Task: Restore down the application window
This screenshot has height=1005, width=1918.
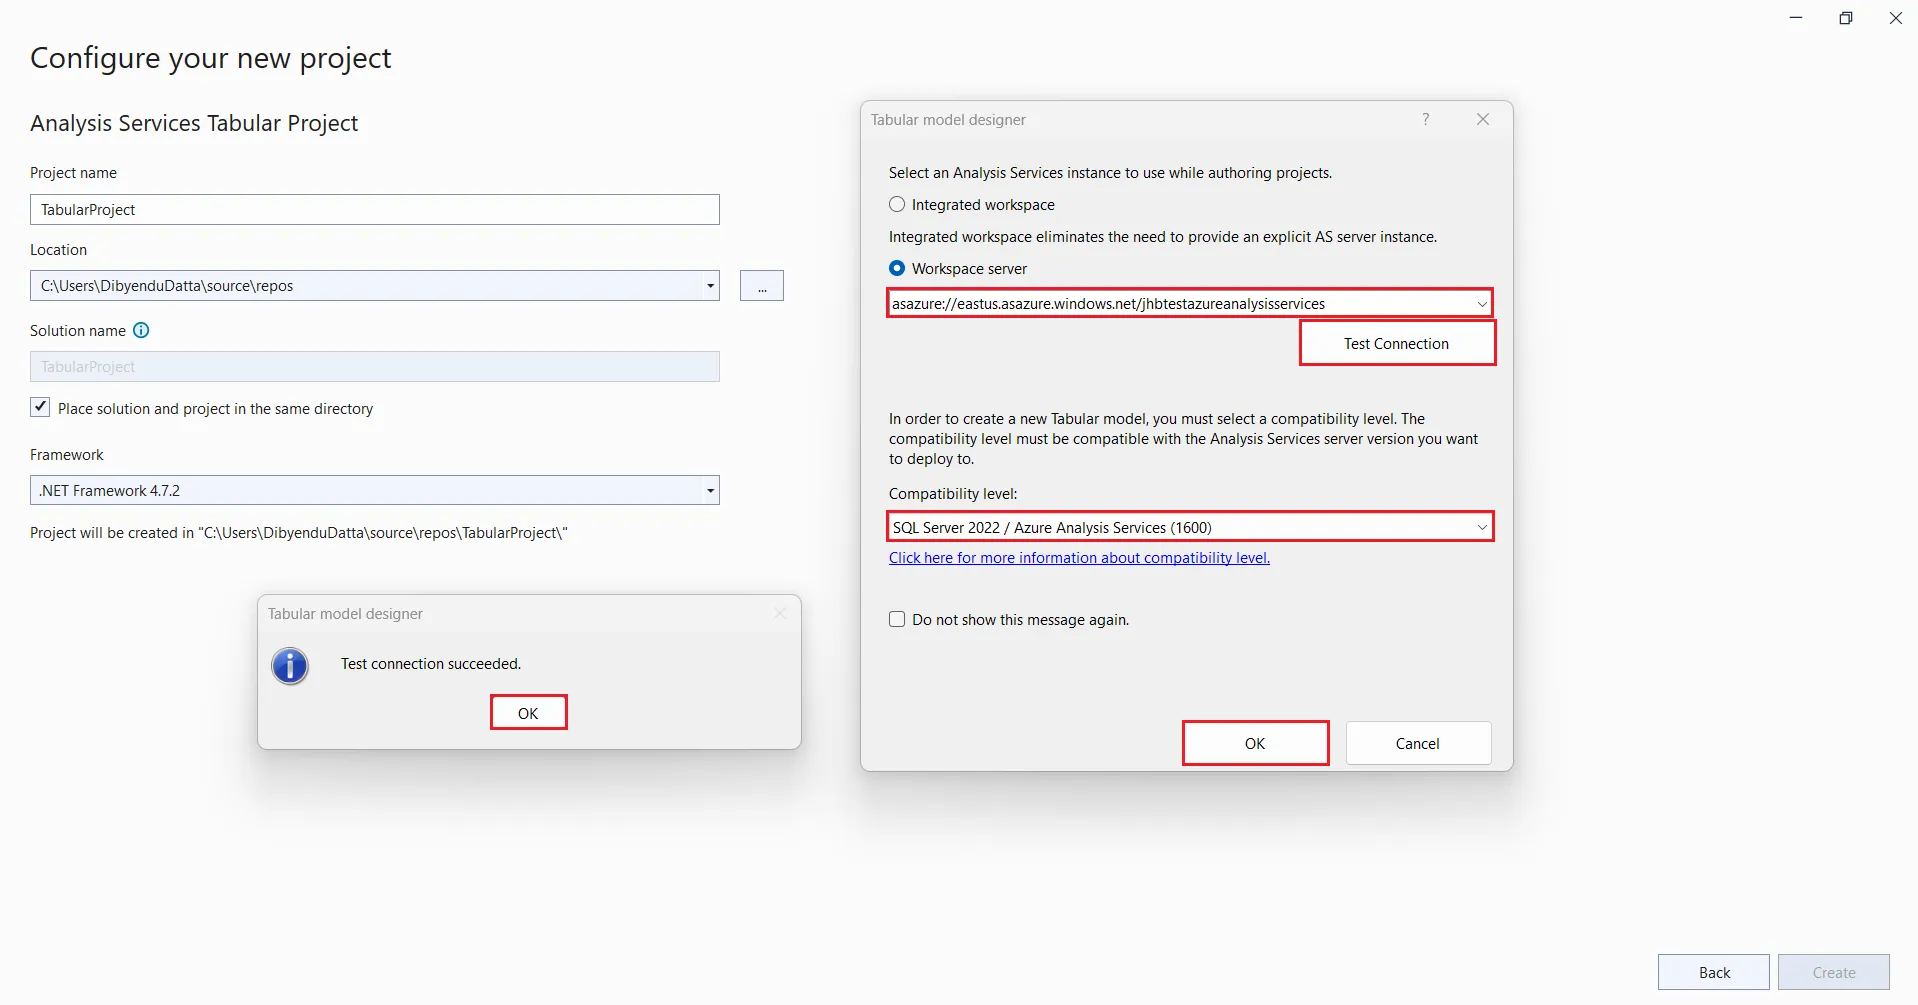Action: [1846, 18]
